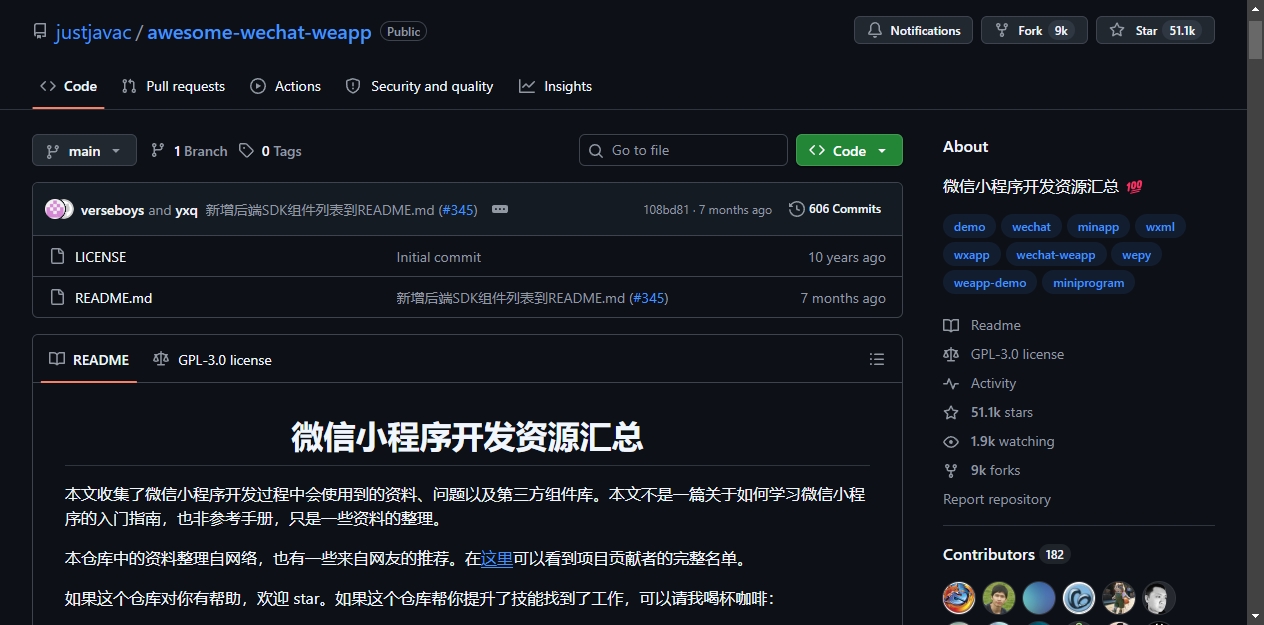This screenshot has height=625, width=1264.
Task: View the 606 Commits history
Action: (x=835, y=209)
